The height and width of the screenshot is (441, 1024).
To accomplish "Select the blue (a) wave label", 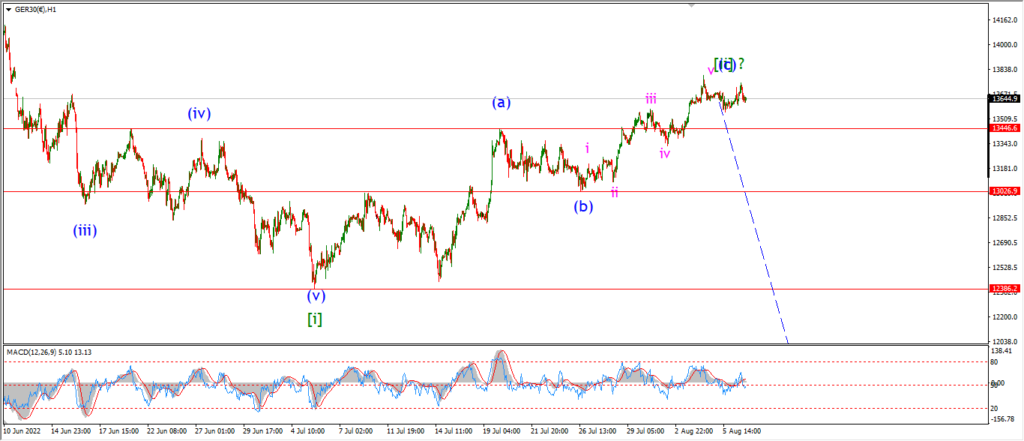I will tap(502, 103).
